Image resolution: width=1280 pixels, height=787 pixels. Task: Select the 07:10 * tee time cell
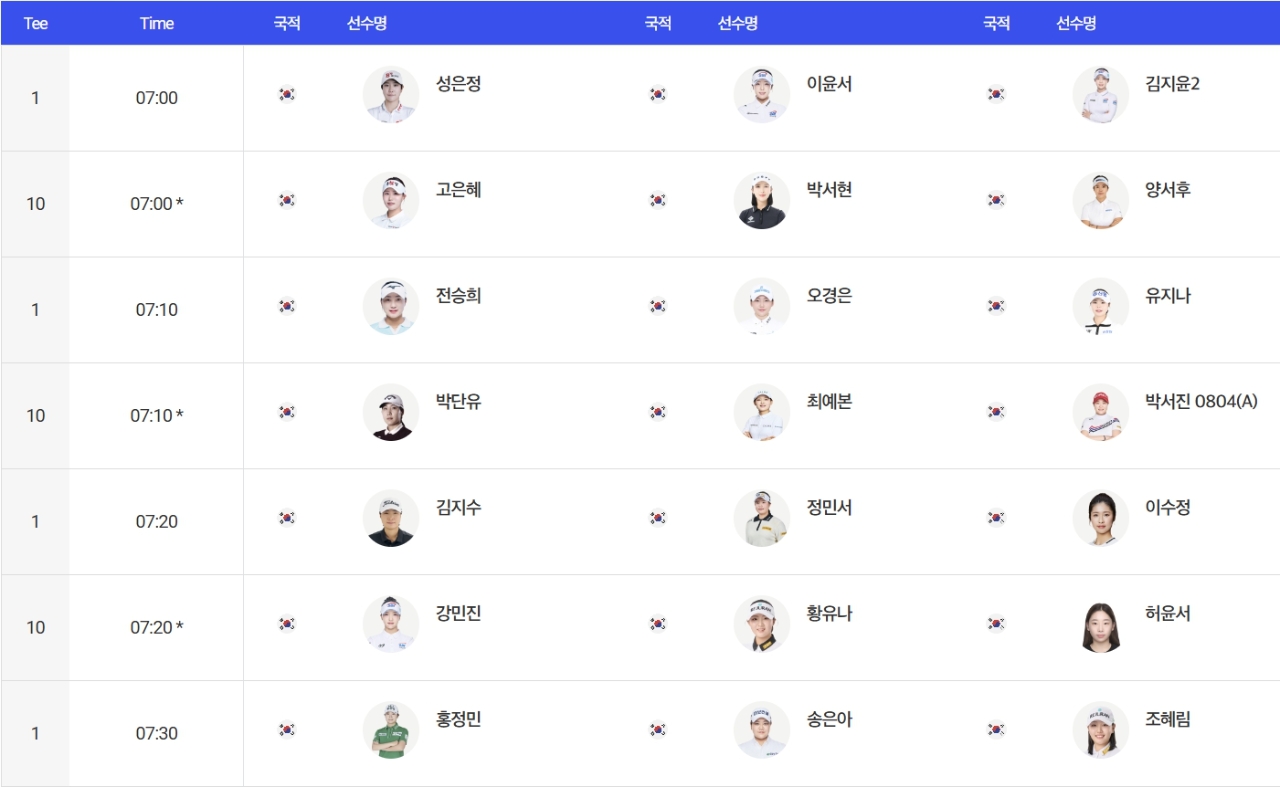[157, 416]
